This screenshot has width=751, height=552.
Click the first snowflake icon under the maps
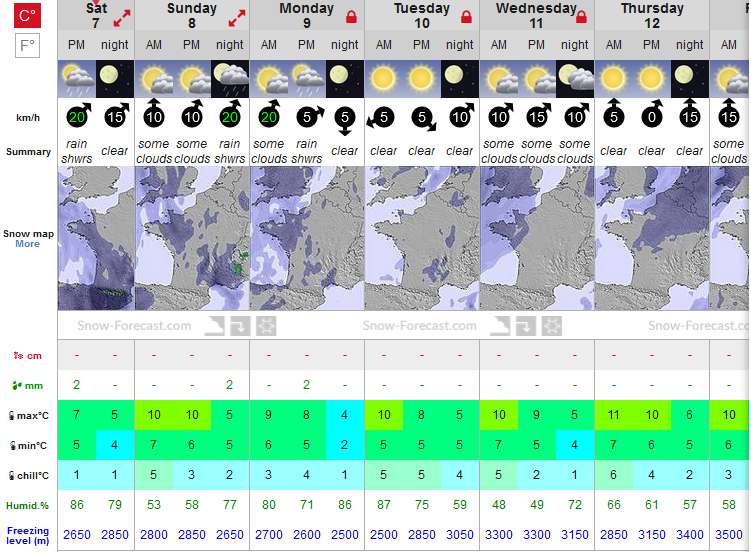click(x=266, y=327)
